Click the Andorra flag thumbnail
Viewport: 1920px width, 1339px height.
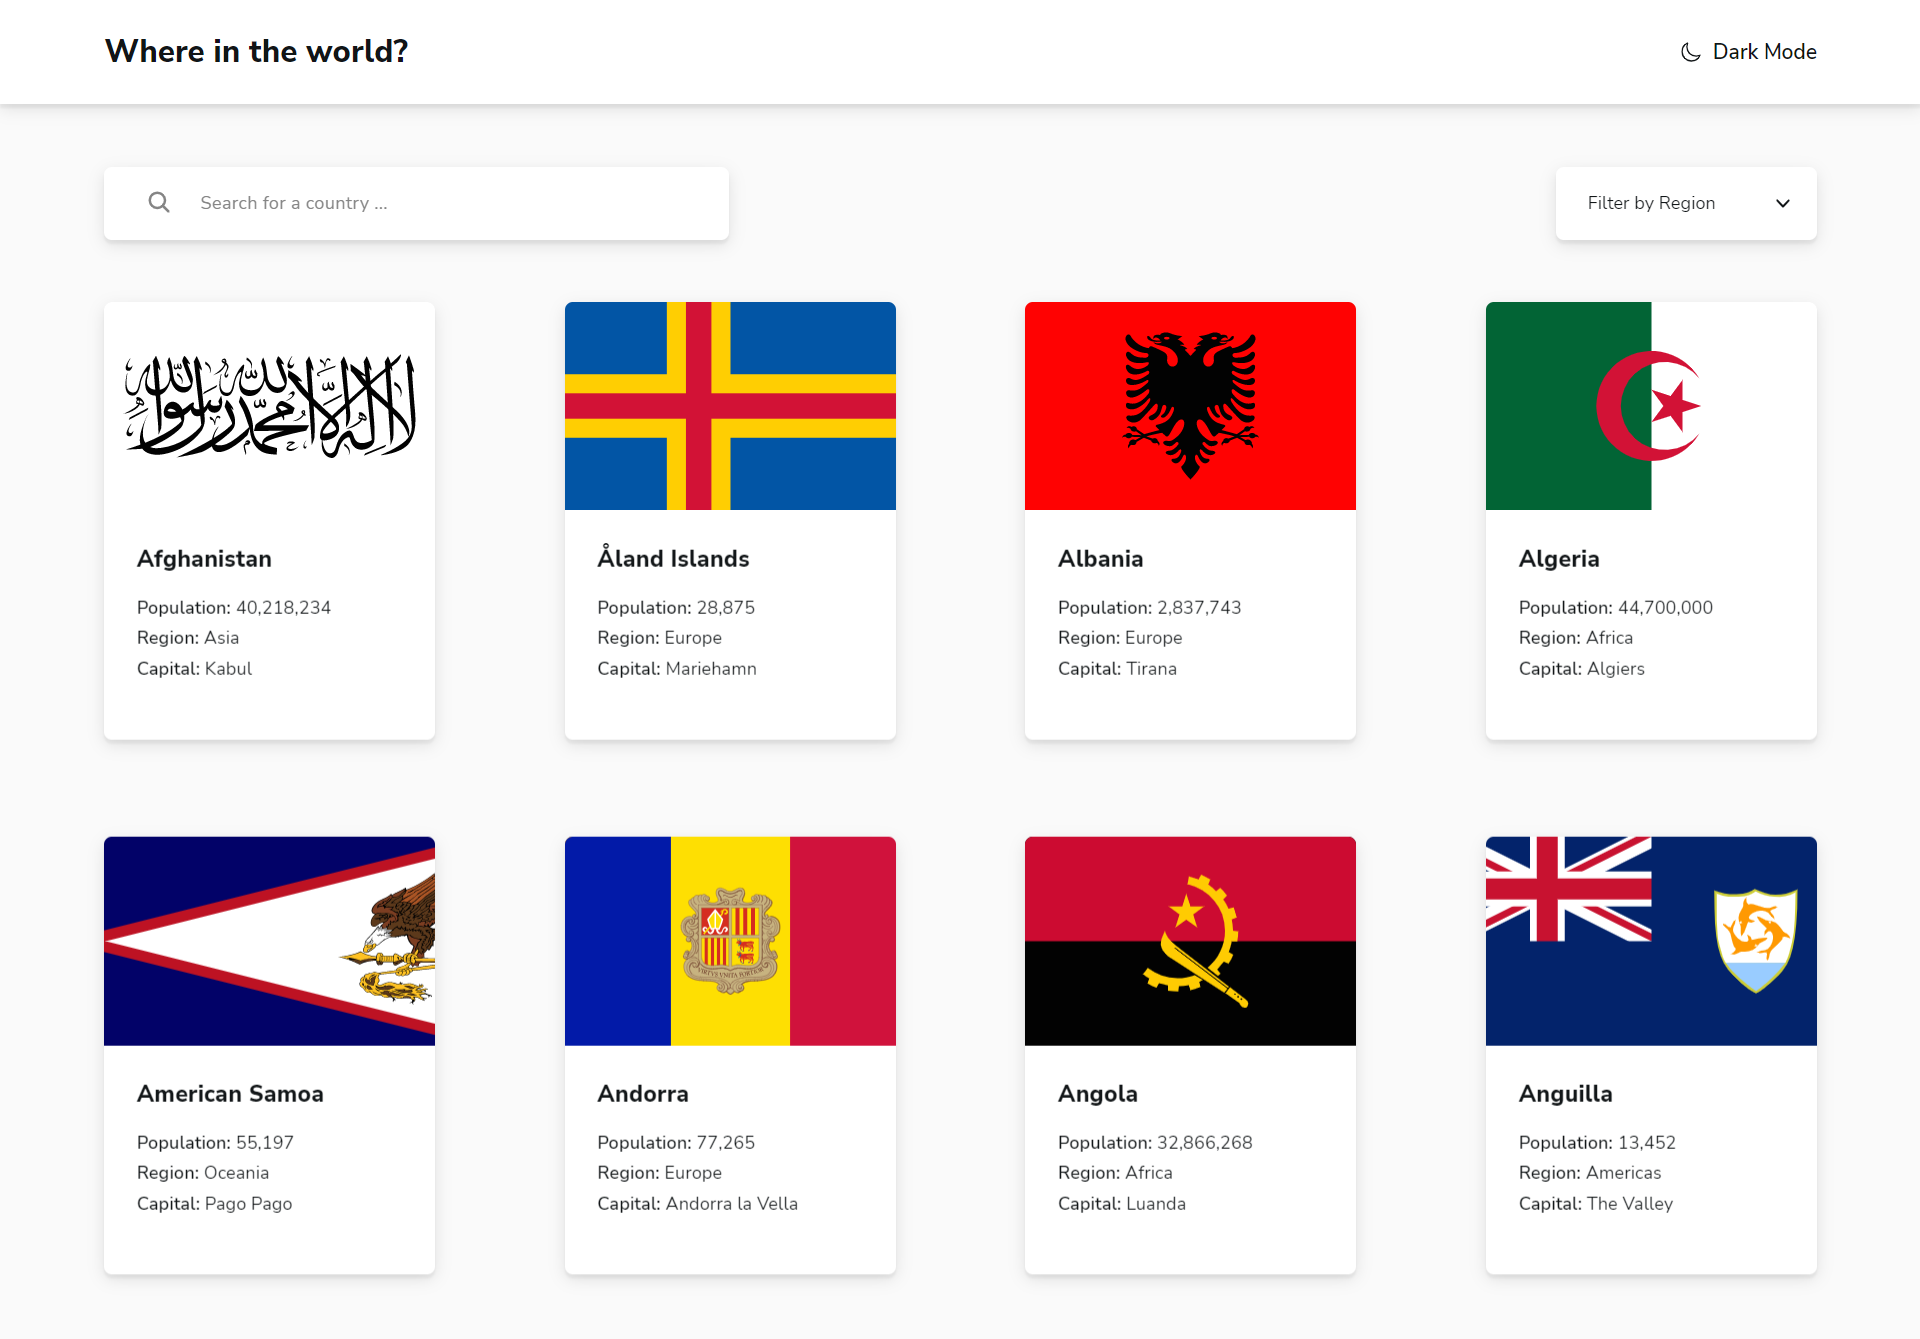pyautogui.click(x=729, y=940)
